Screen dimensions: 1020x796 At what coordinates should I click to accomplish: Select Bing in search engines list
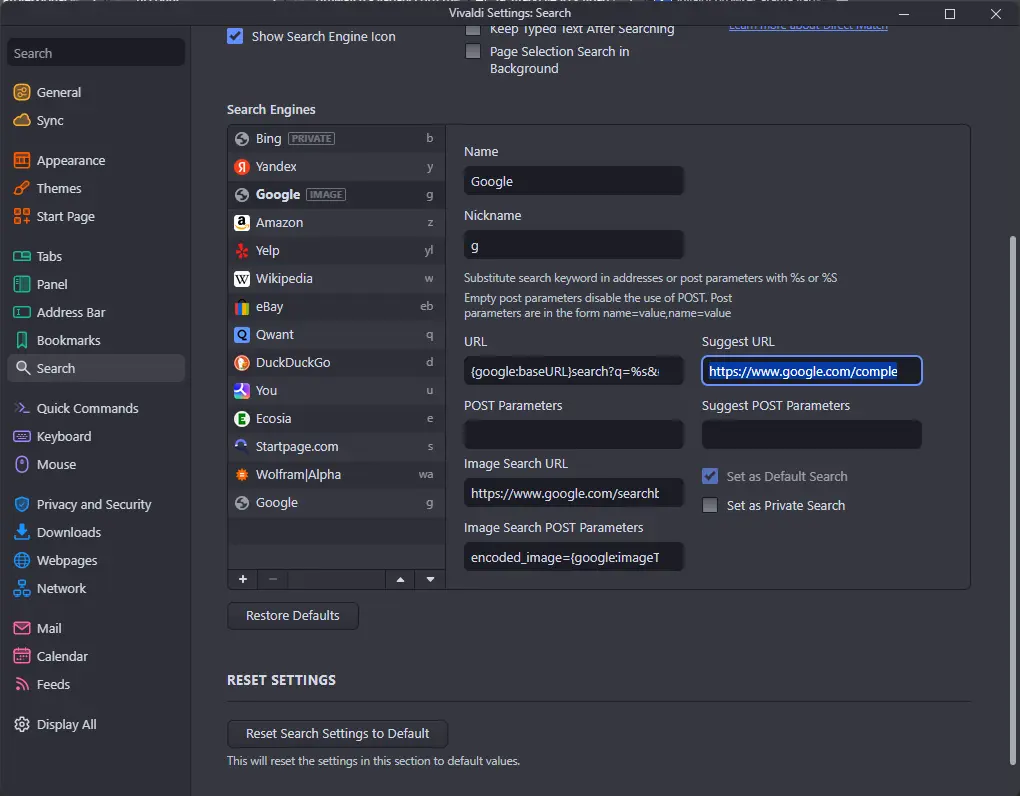tap(336, 139)
